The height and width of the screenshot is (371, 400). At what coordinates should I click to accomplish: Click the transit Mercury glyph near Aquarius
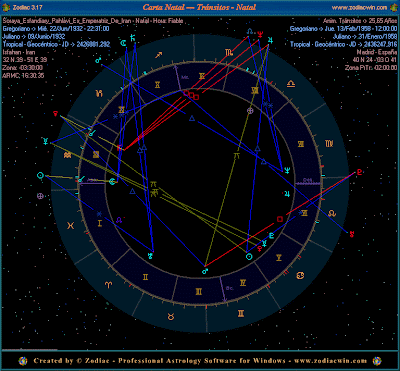pyautogui.click(x=45, y=141)
